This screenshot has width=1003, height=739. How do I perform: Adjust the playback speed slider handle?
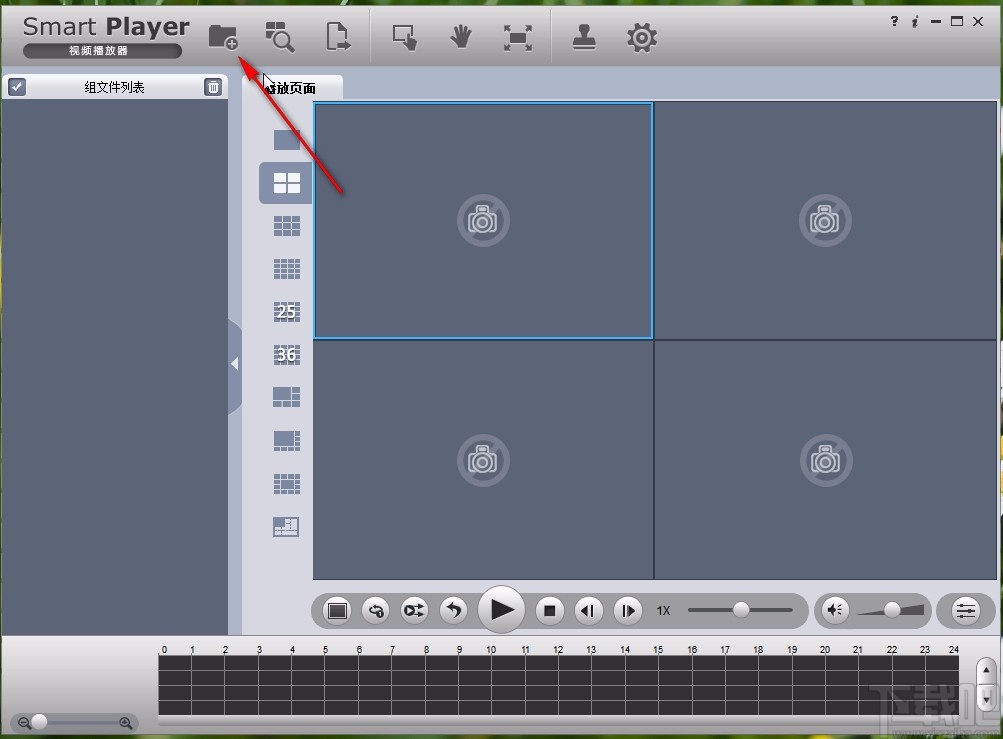pos(741,609)
